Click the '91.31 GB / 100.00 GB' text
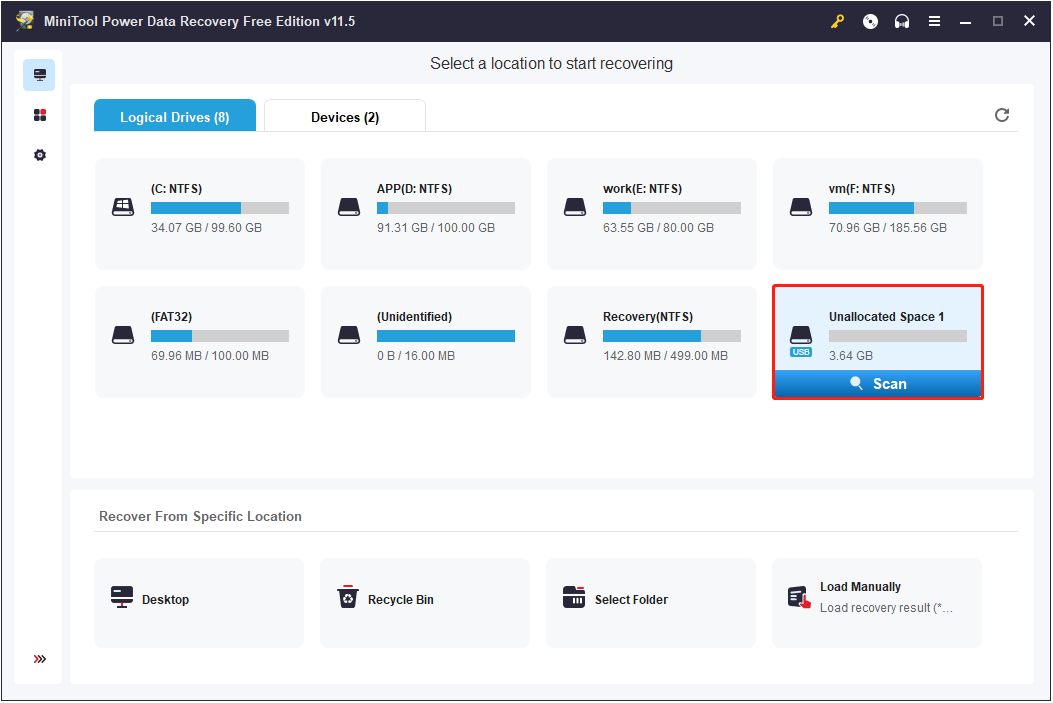1053x703 pixels. [436, 228]
